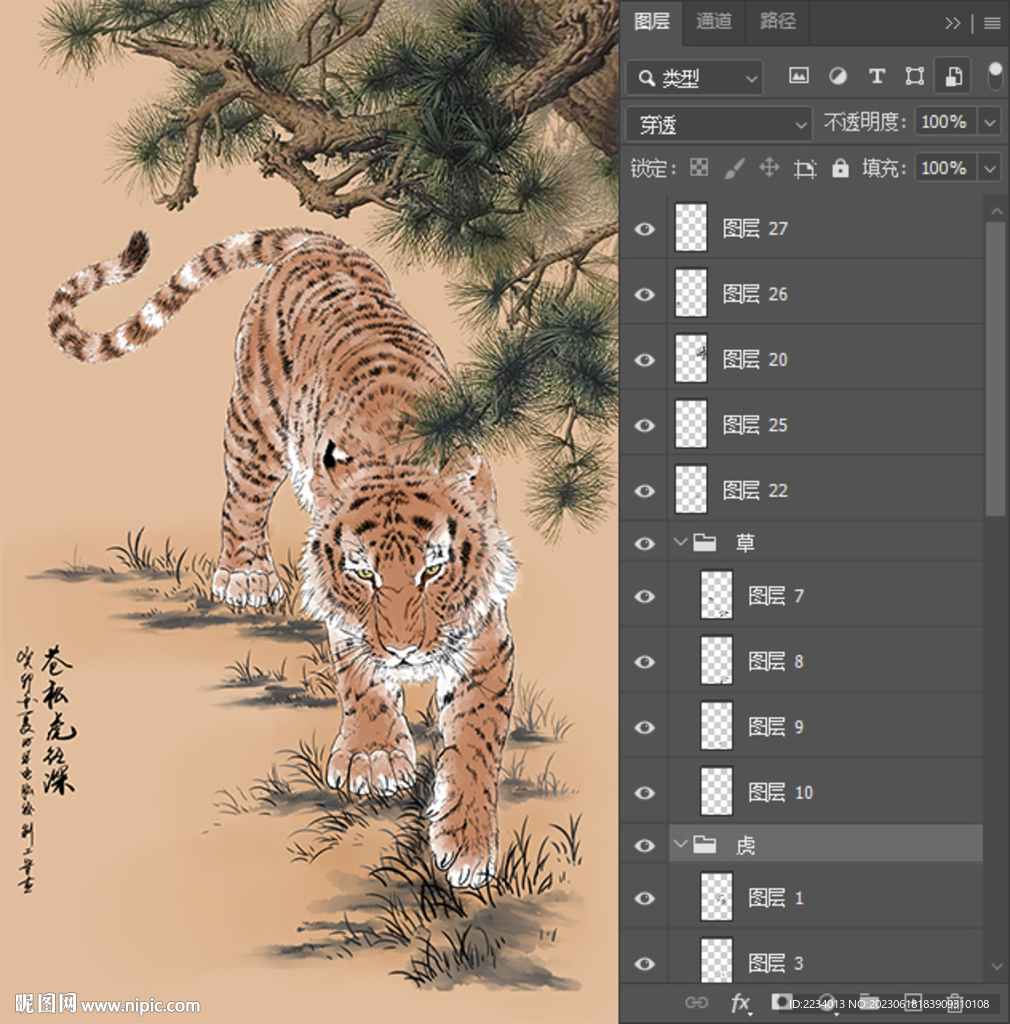Select the 图层 7 layer name
Image resolution: width=1010 pixels, height=1024 pixels.
pos(776,596)
